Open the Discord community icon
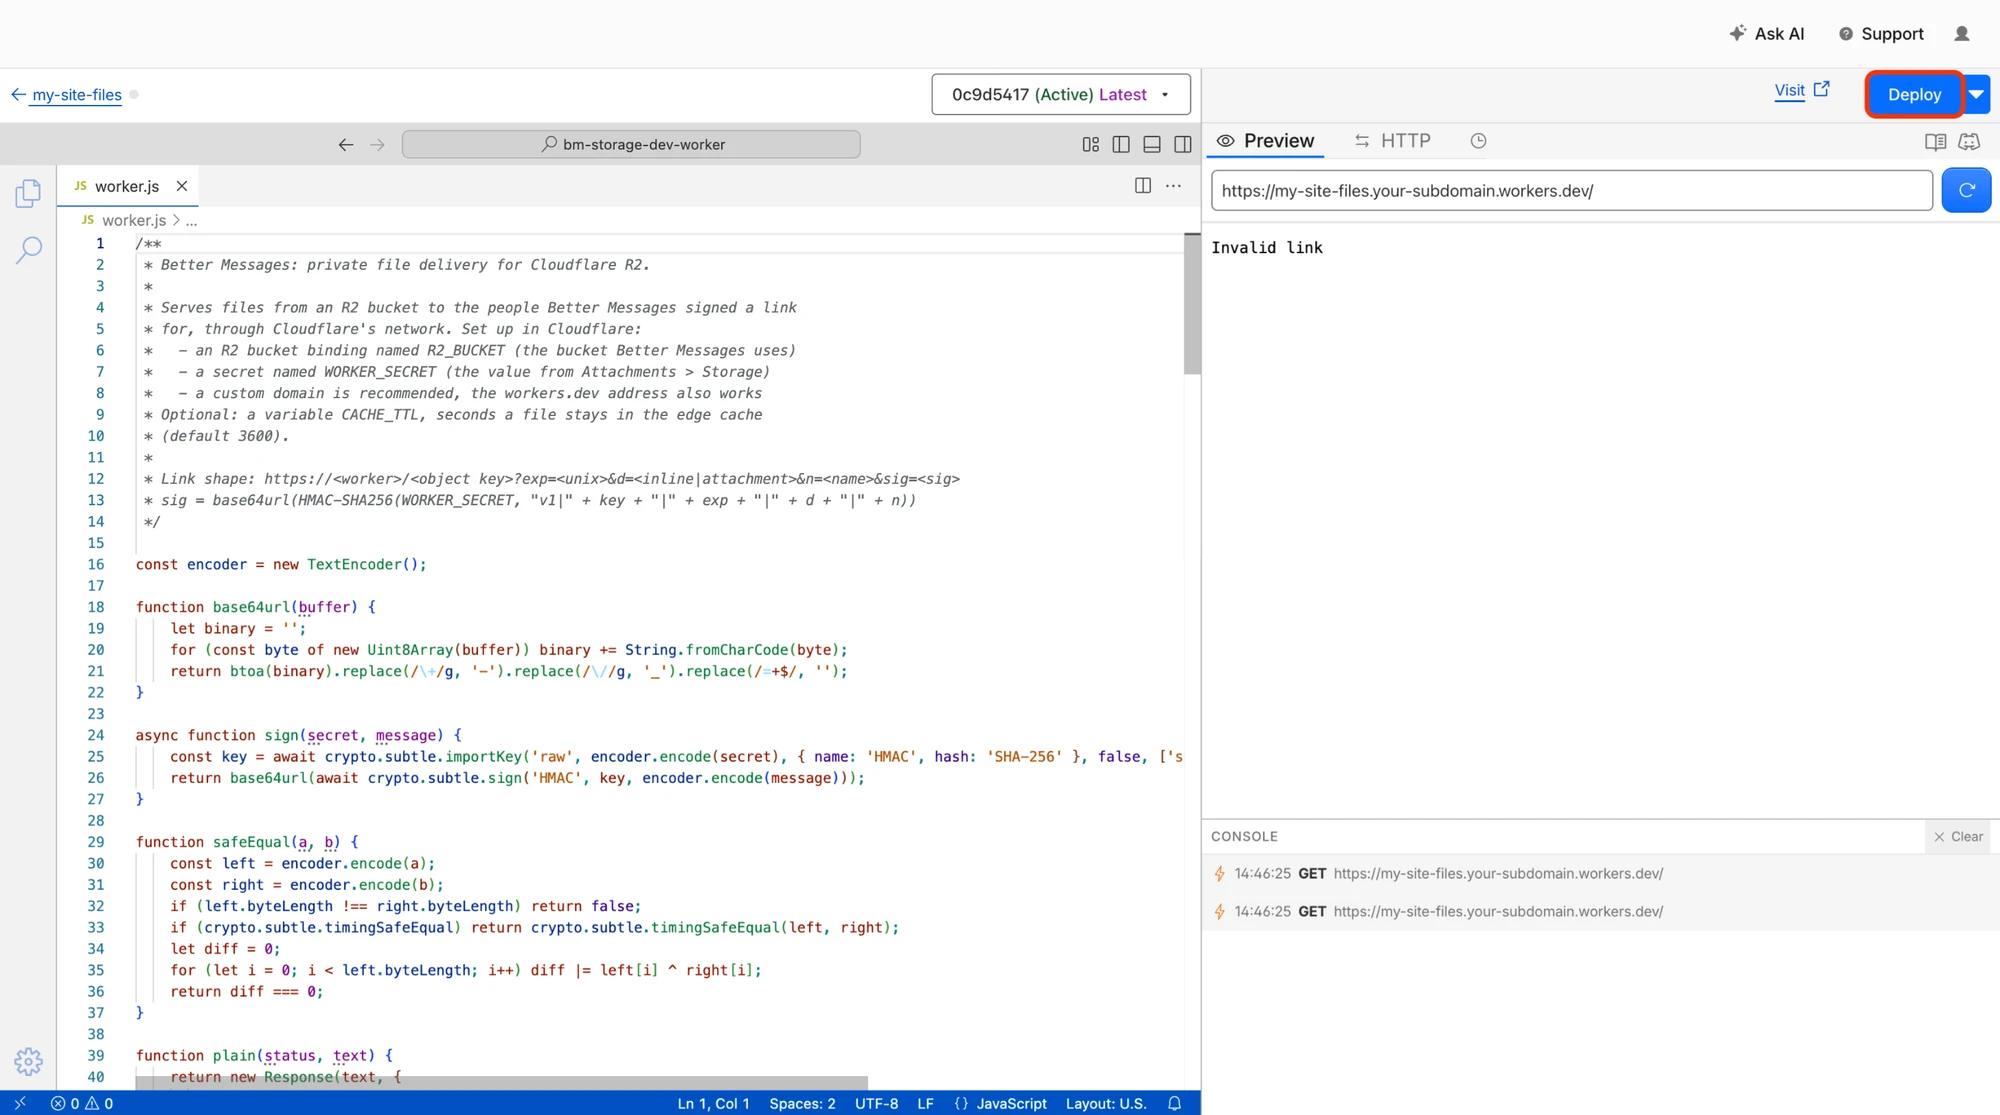Image resolution: width=2000 pixels, height=1115 pixels. (x=1969, y=141)
